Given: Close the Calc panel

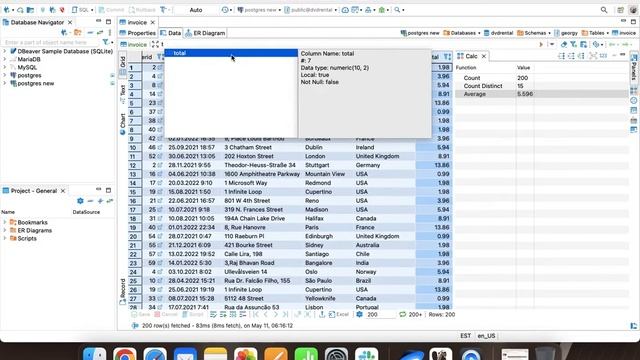Looking at the screenshot, I should coord(484,56).
